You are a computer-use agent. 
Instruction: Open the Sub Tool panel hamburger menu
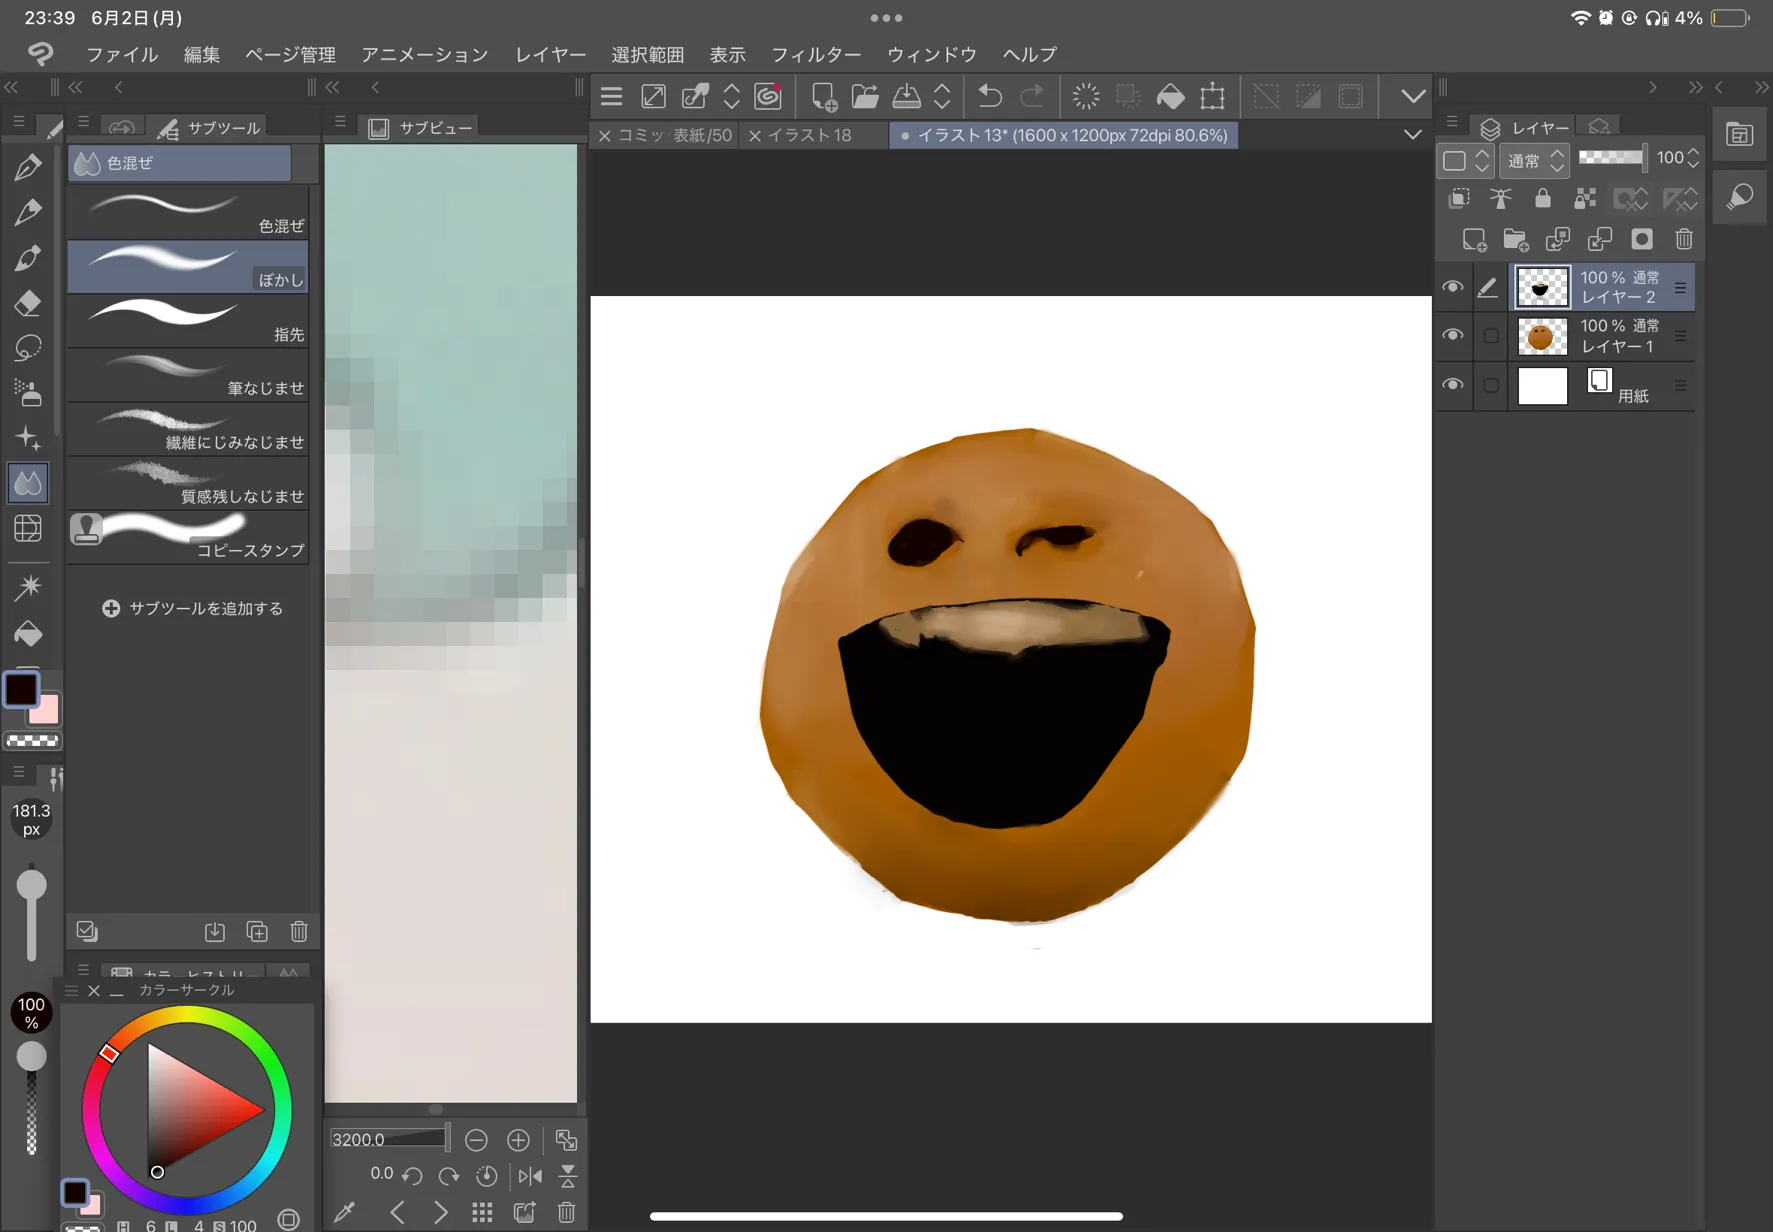click(x=84, y=123)
